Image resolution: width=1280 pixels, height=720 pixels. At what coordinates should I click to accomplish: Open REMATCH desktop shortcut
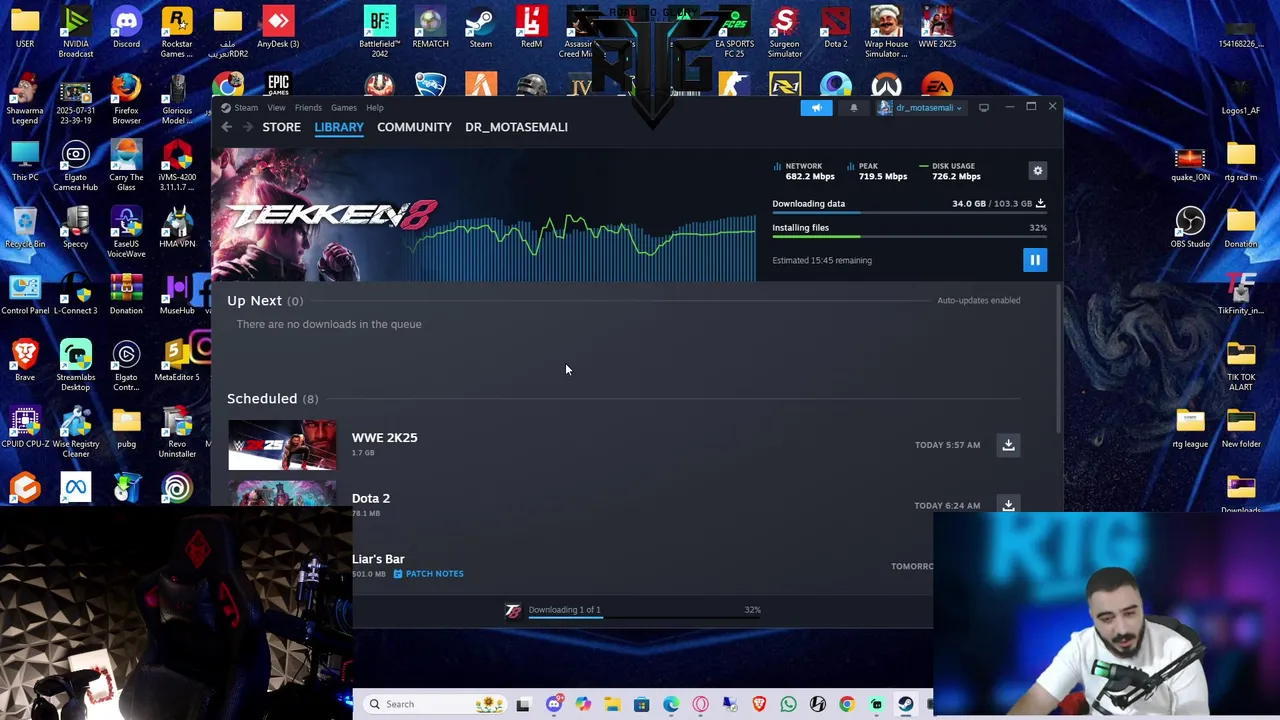click(430, 28)
